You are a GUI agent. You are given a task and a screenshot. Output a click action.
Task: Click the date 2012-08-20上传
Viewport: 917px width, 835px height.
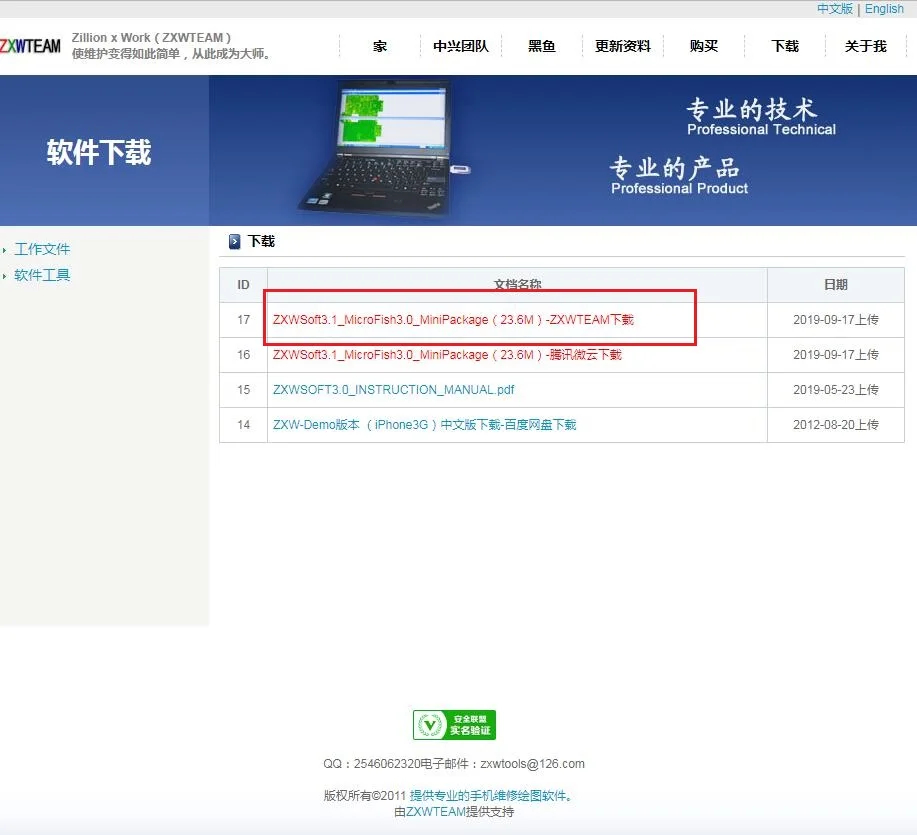tap(836, 425)
